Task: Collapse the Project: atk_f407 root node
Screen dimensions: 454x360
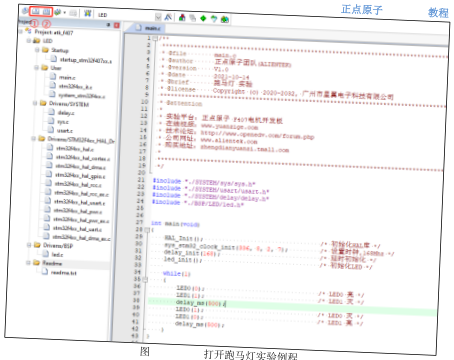Action: coord(21,31)
